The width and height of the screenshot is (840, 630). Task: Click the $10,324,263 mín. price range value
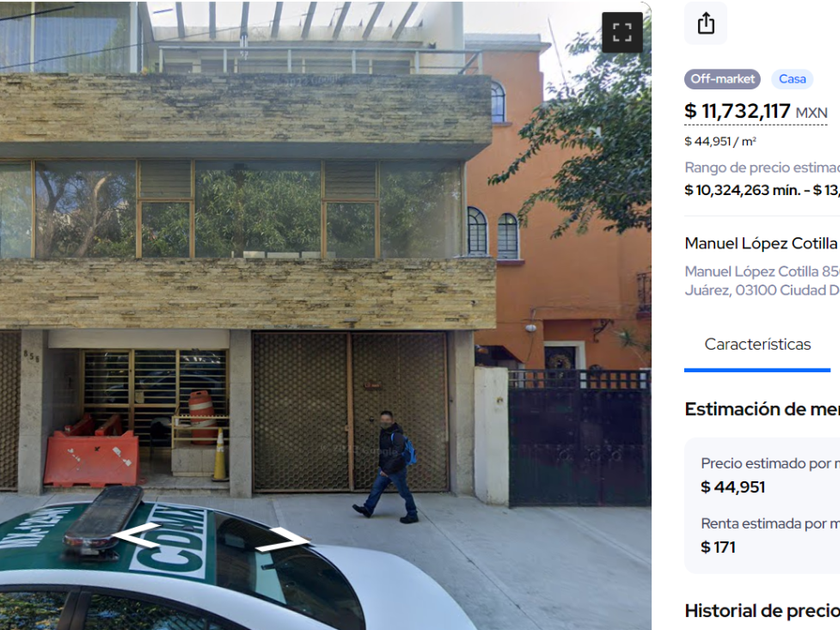744,190
